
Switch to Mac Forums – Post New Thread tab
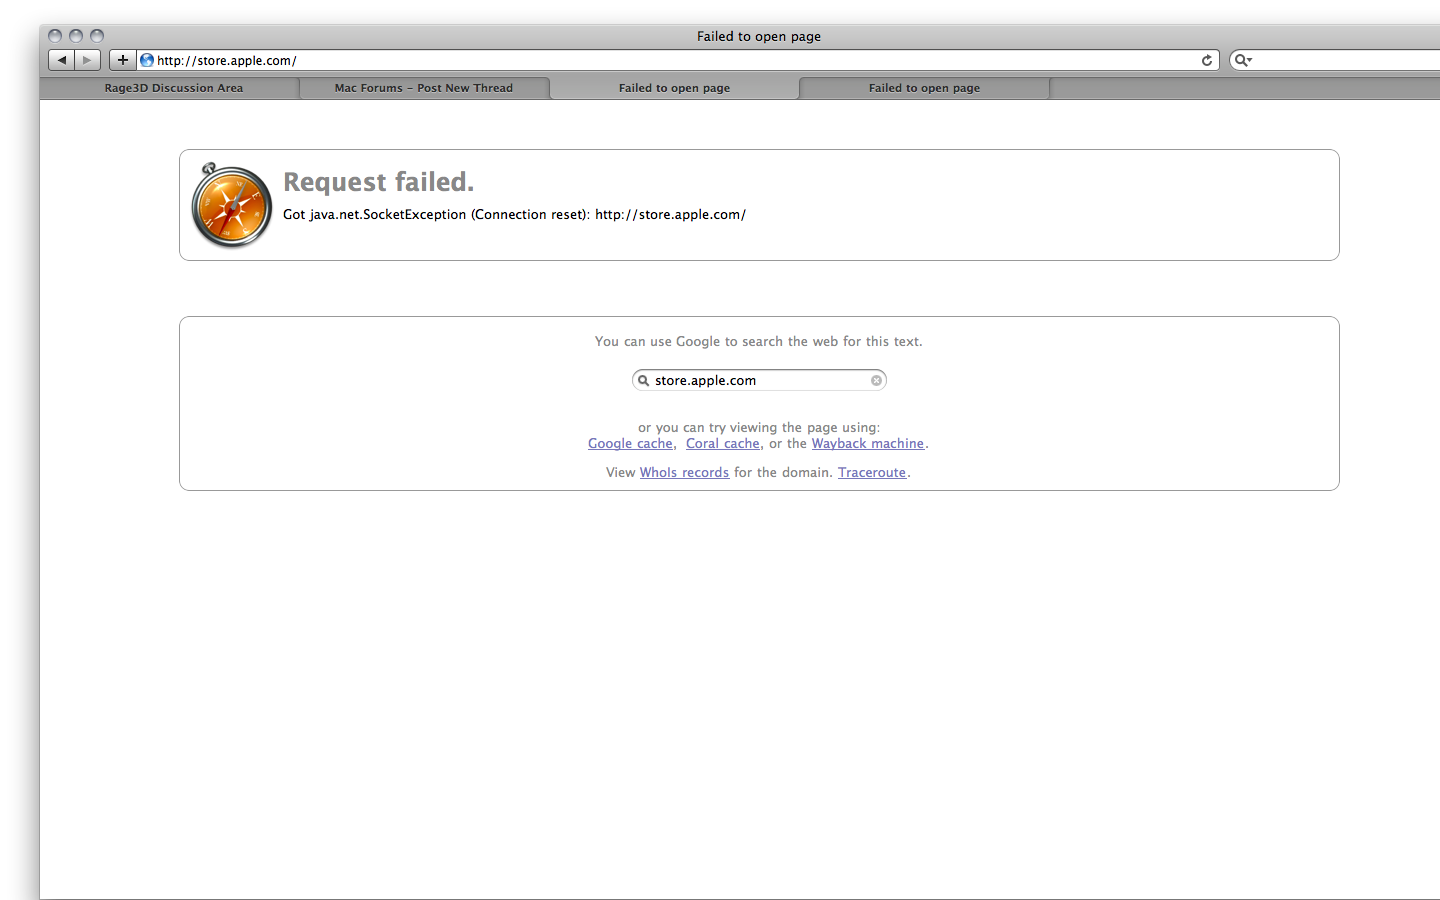tap(424, 88)
